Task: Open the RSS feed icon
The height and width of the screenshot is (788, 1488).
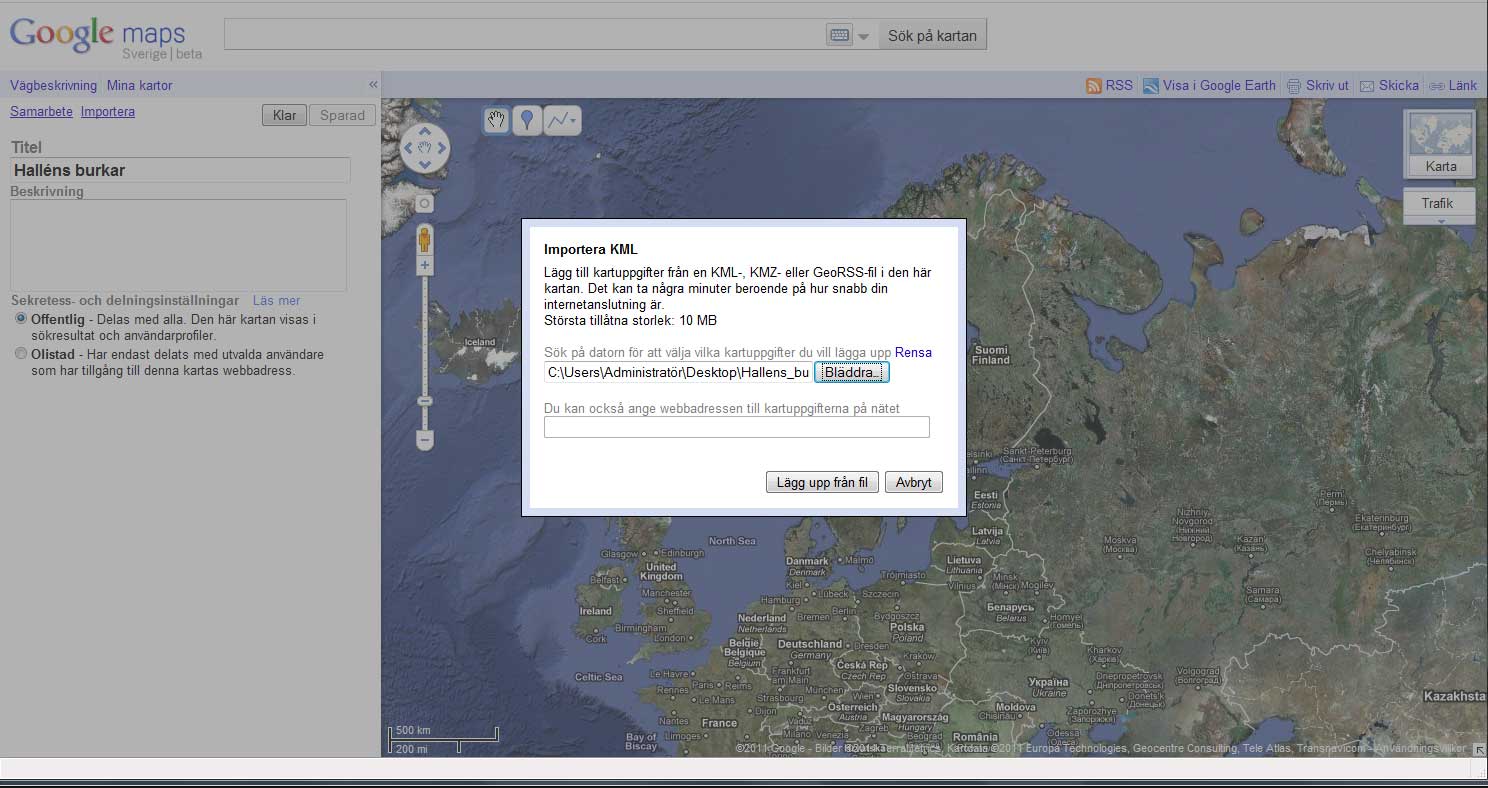Action: pyautogui.click(x=1094, y=86)
